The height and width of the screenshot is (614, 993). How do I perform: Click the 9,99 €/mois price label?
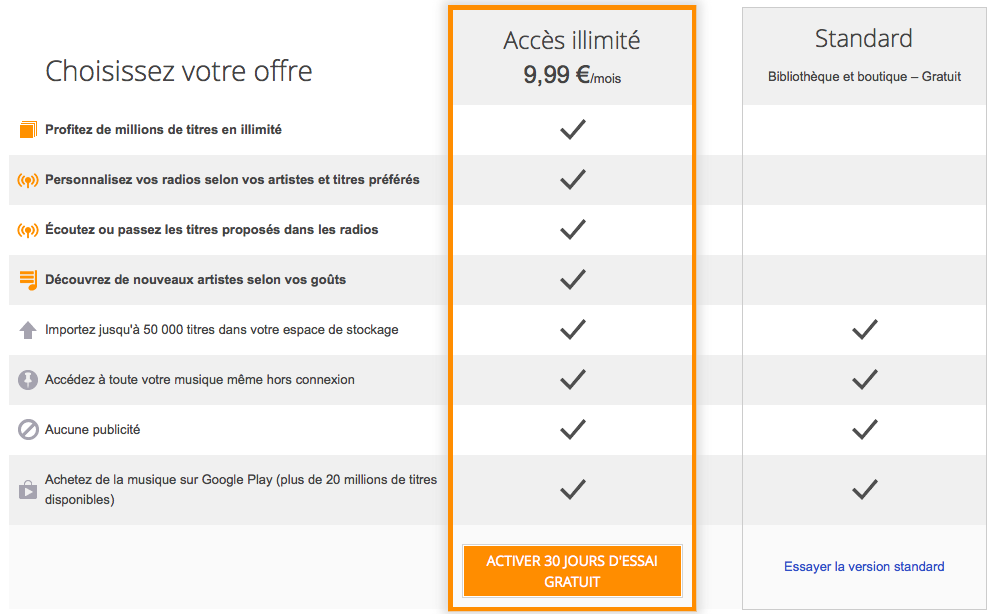(572, 75)
